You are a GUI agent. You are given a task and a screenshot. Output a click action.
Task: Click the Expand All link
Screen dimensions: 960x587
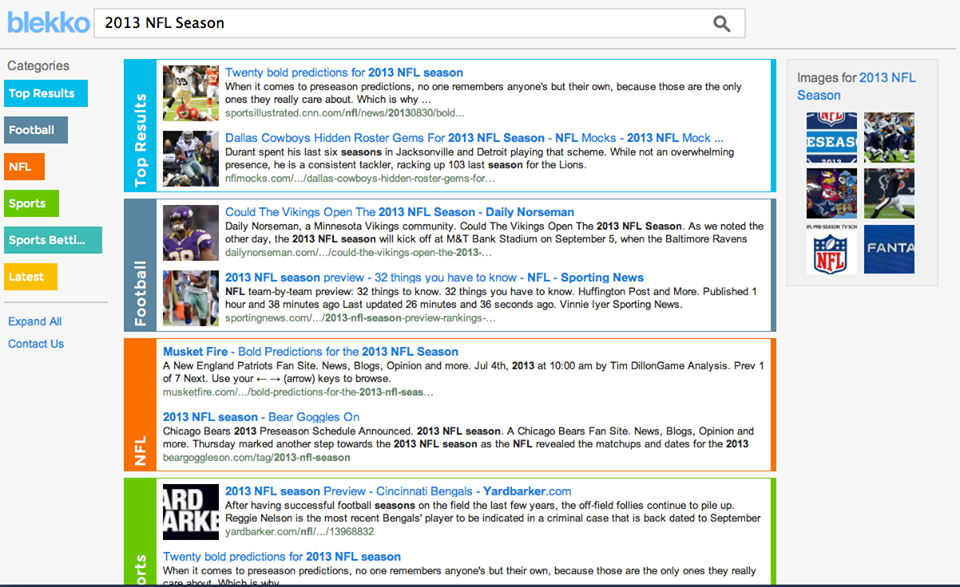point(35,321)
